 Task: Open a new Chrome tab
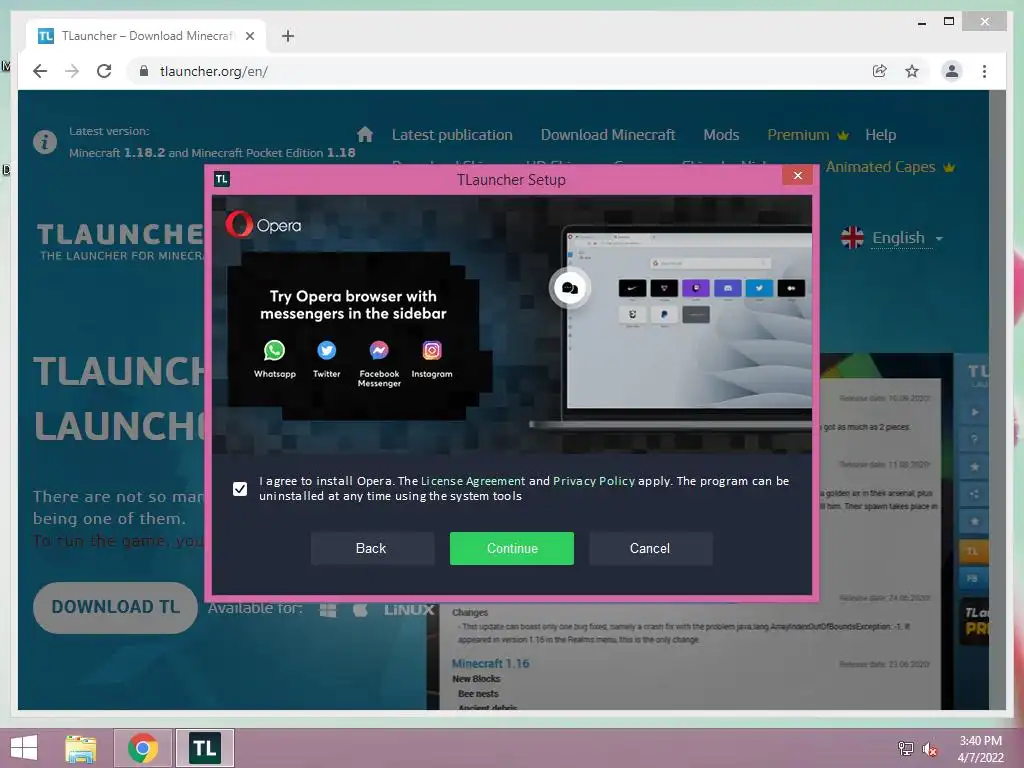pos(288,36)
